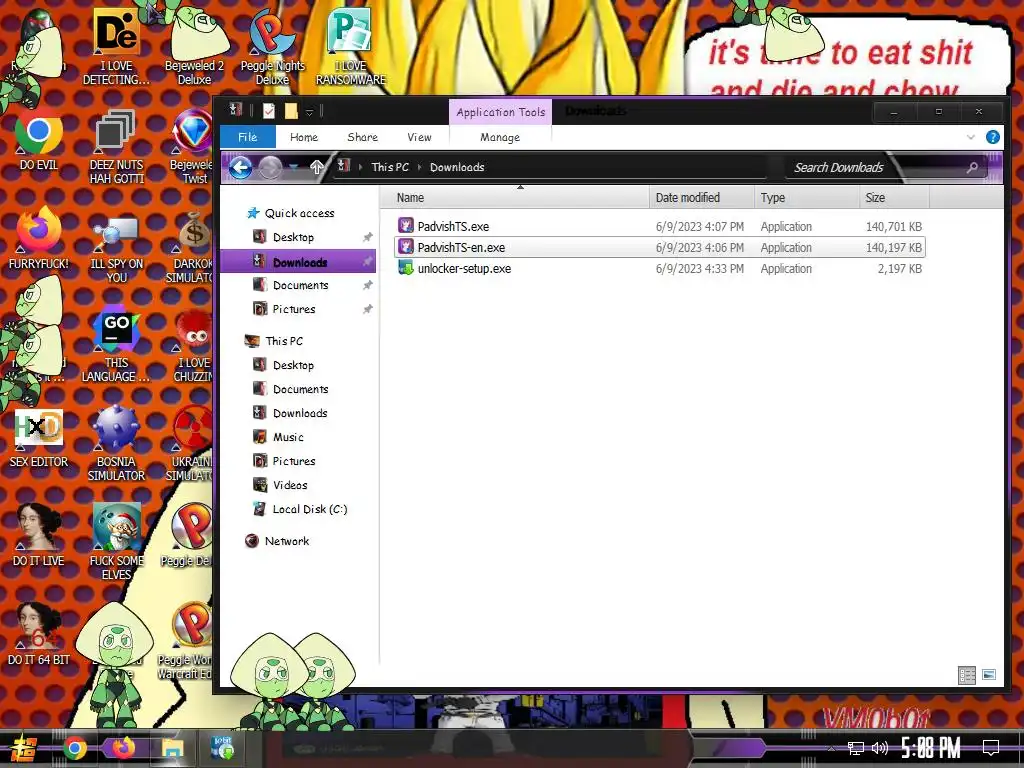This screenshot has height=768, width=1024.
Task: Open pinned Desktop under Quick access
Action: 293,237
